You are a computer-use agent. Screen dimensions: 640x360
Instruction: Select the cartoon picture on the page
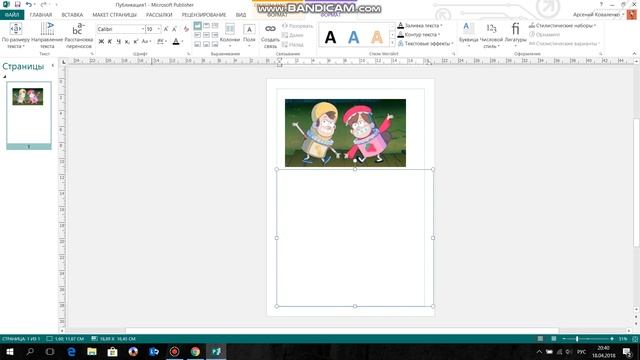(x=345, y=133)
